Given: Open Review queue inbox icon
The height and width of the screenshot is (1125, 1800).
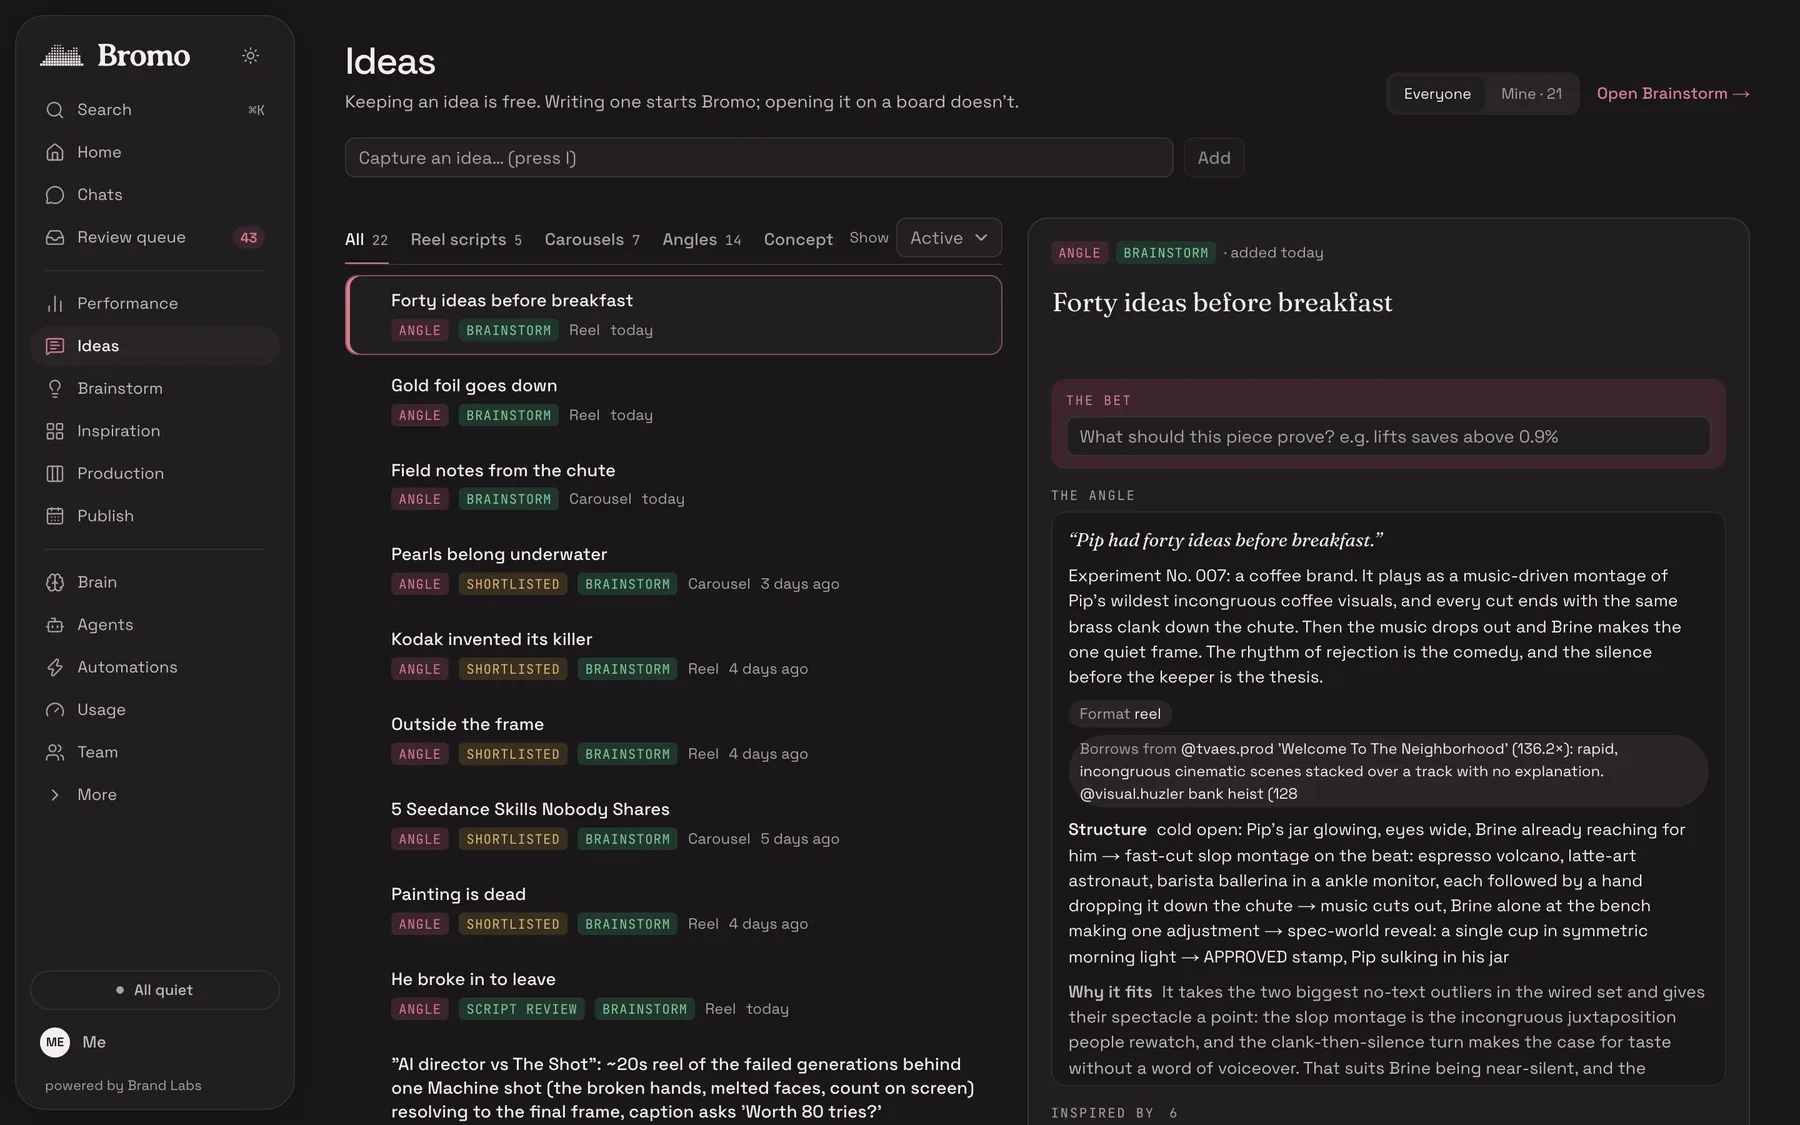Looking at the screenshot, I should [x=55, y=237].
